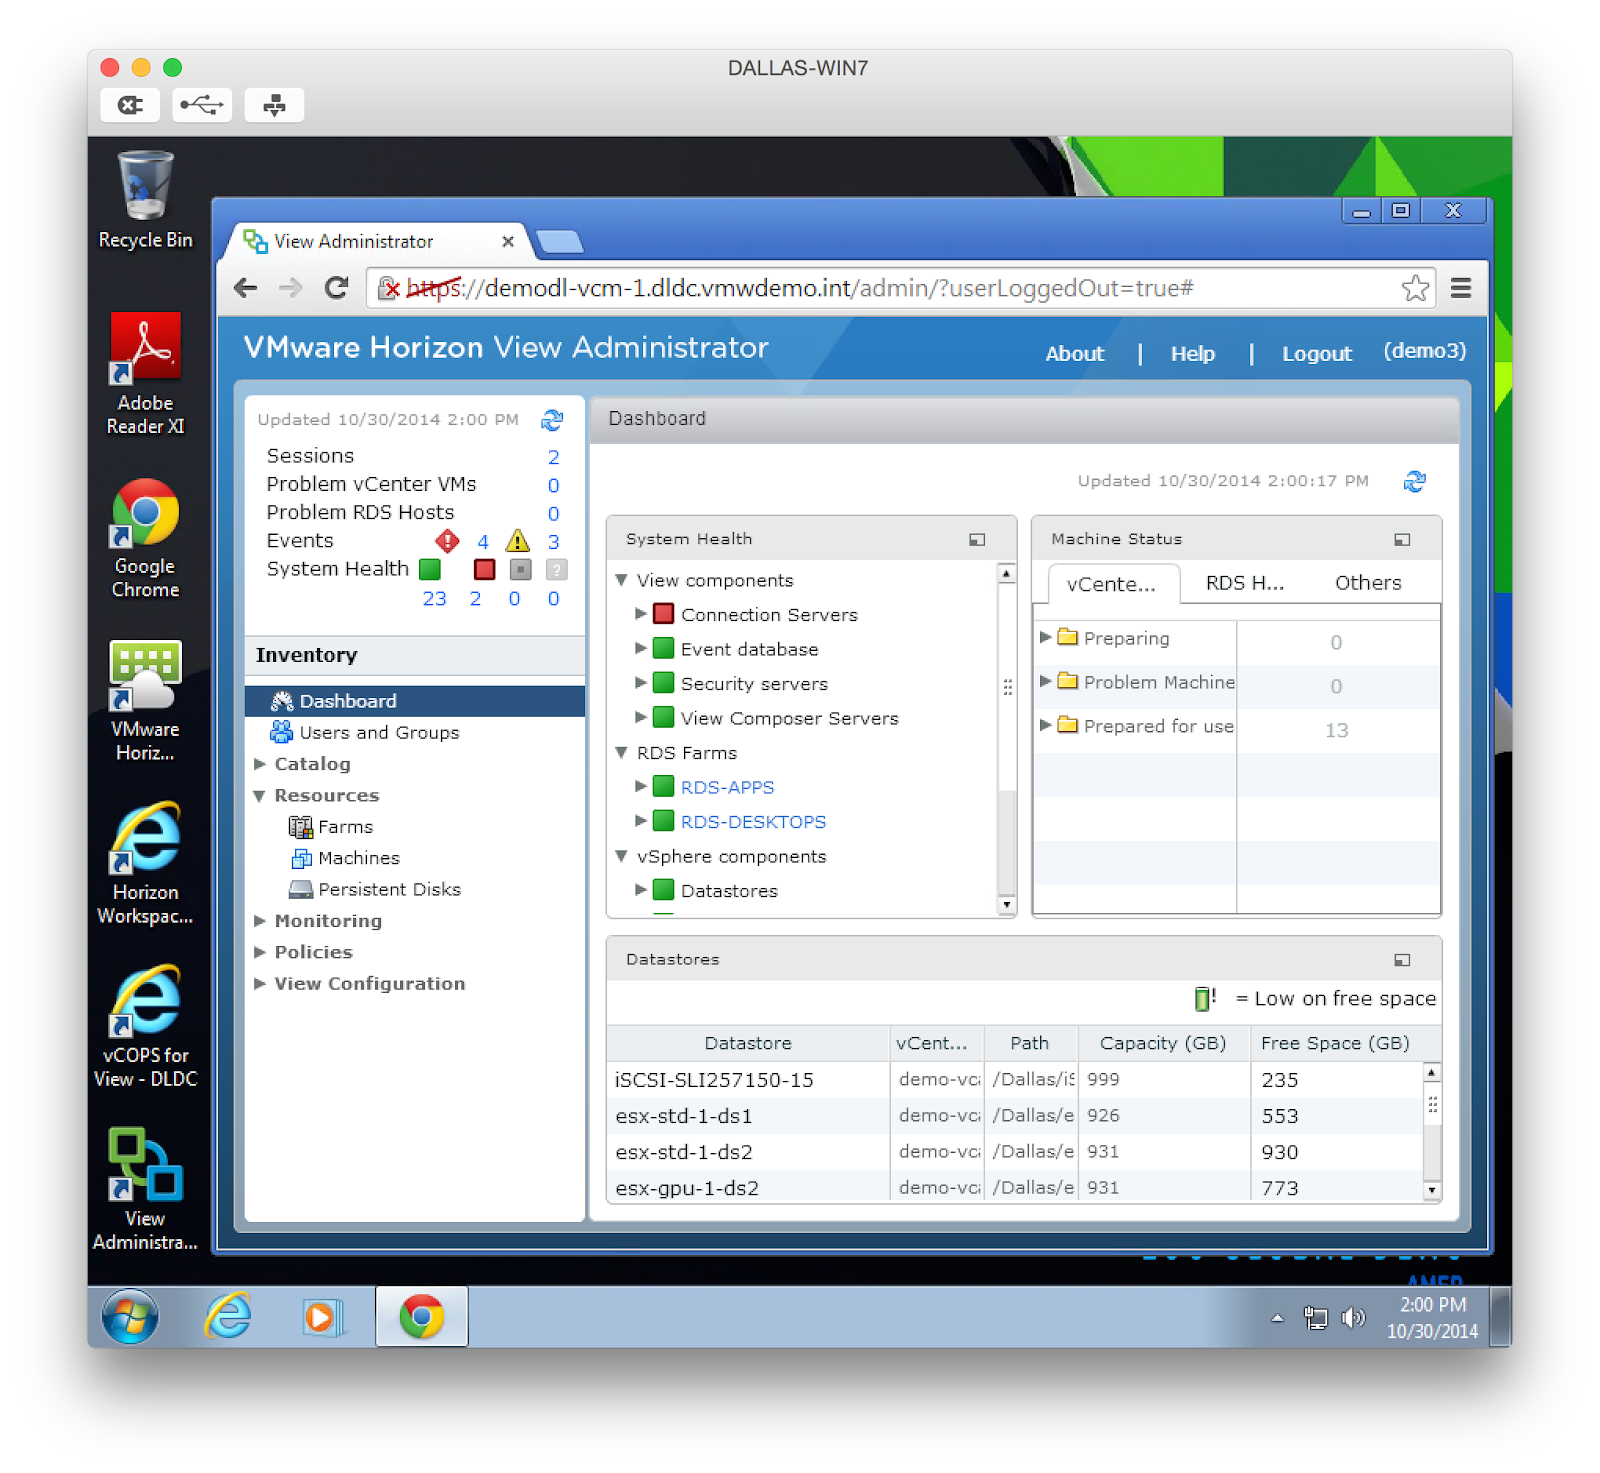Click the USB devices toolbar button
Viewport: 1600px width, 1473px height.
coord(202,105)
